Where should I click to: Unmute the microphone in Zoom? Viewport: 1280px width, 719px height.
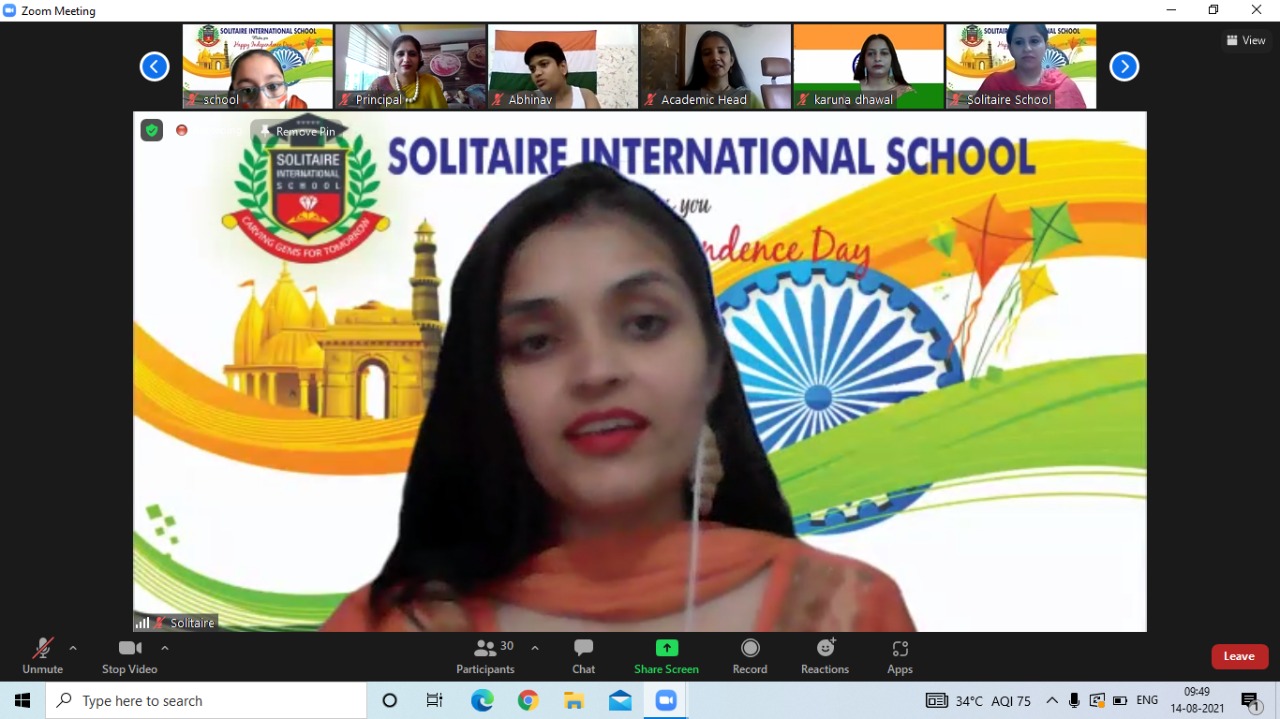42,657
